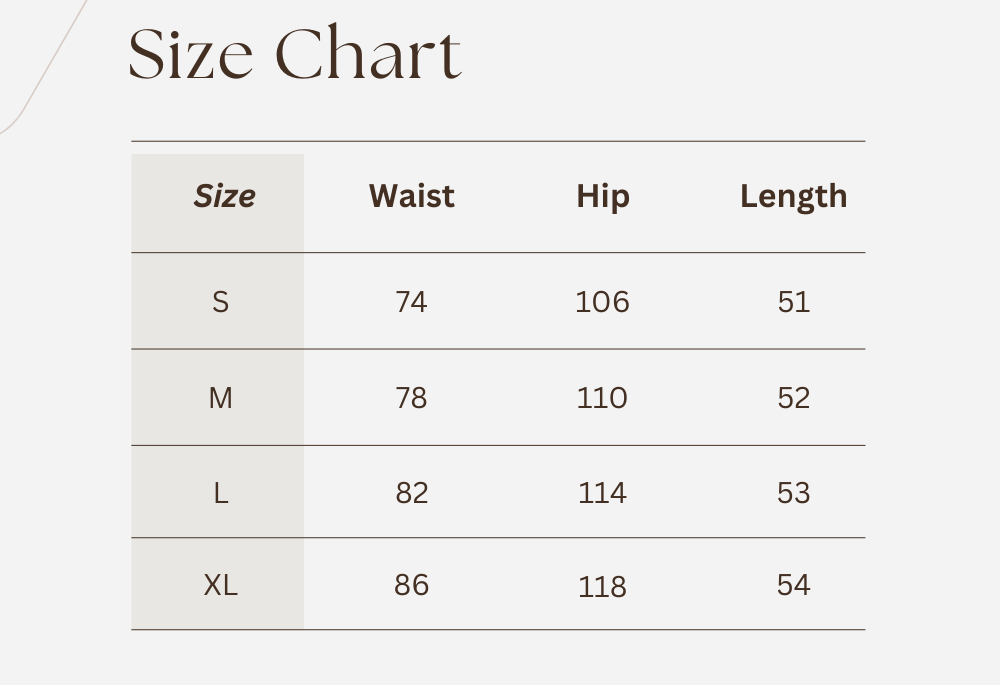1000x685 pixels.
Task: Click hip value 114 for size L
Action: [603, 493]
